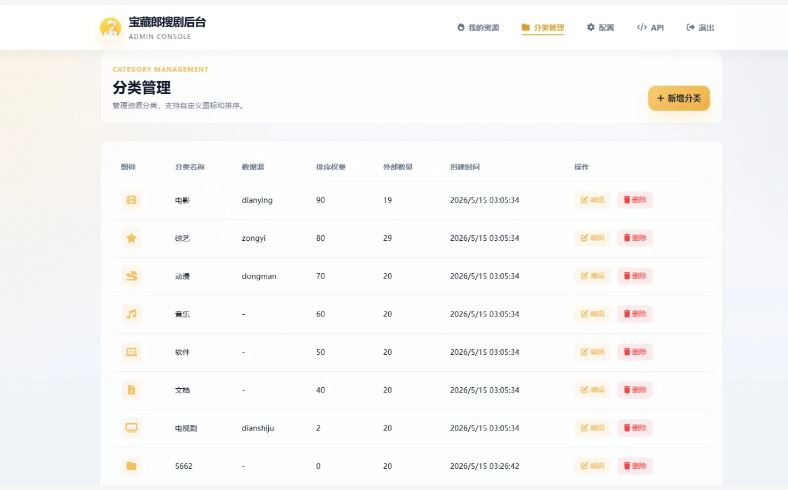Viewport: 788px width, 490px height.
Task: Select the 分类管理 navigation tab
Action: (543, 27)
